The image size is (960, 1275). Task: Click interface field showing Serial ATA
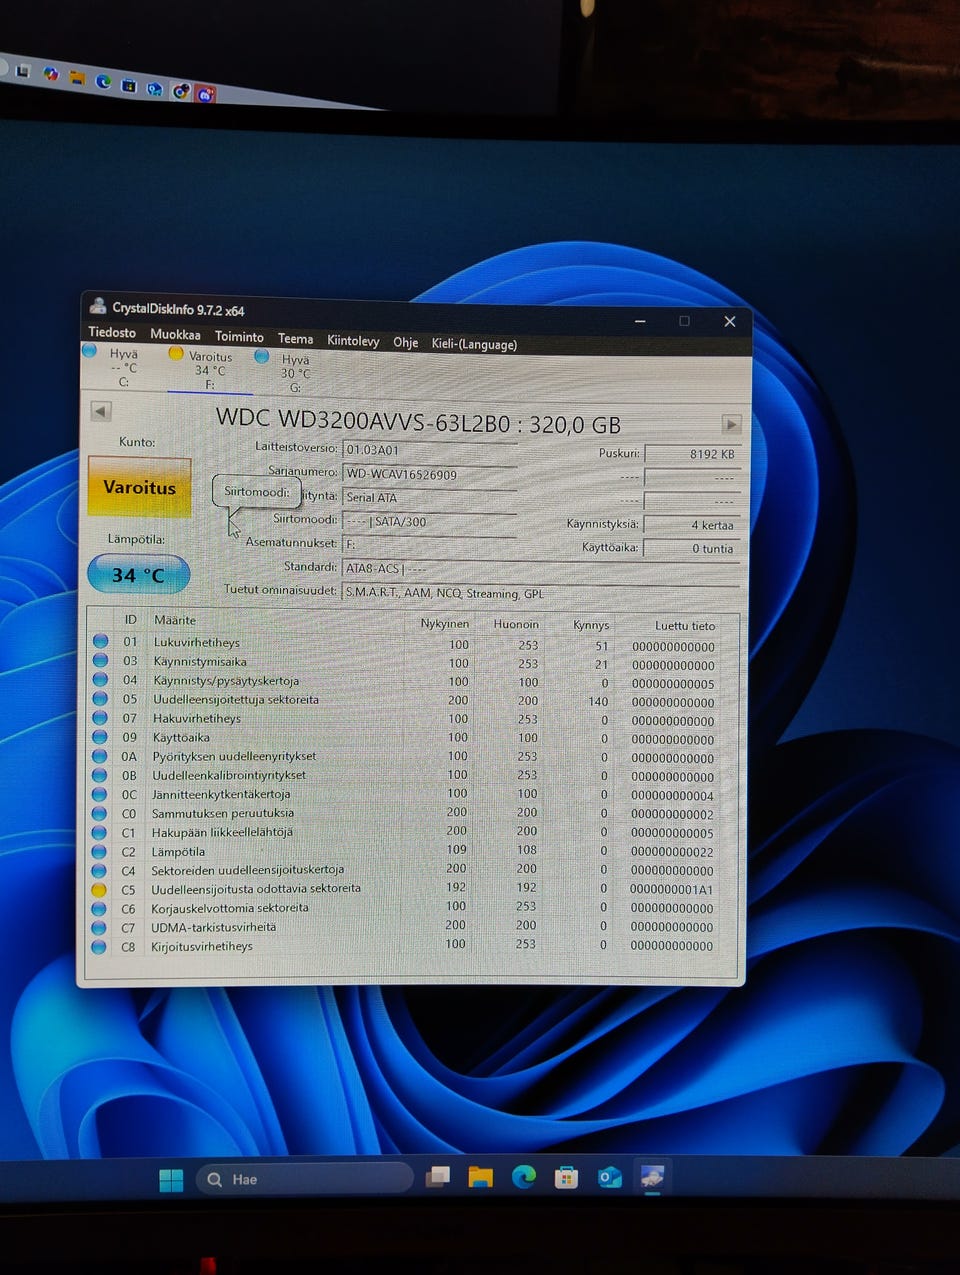pyautogui.click(x=430, y=497)
